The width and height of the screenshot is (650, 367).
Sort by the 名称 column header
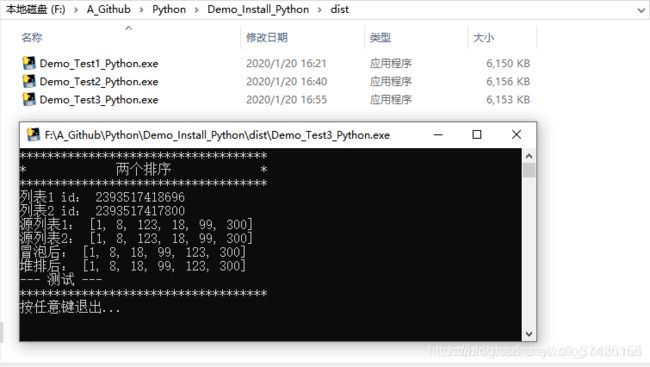[x=32, y=37]
